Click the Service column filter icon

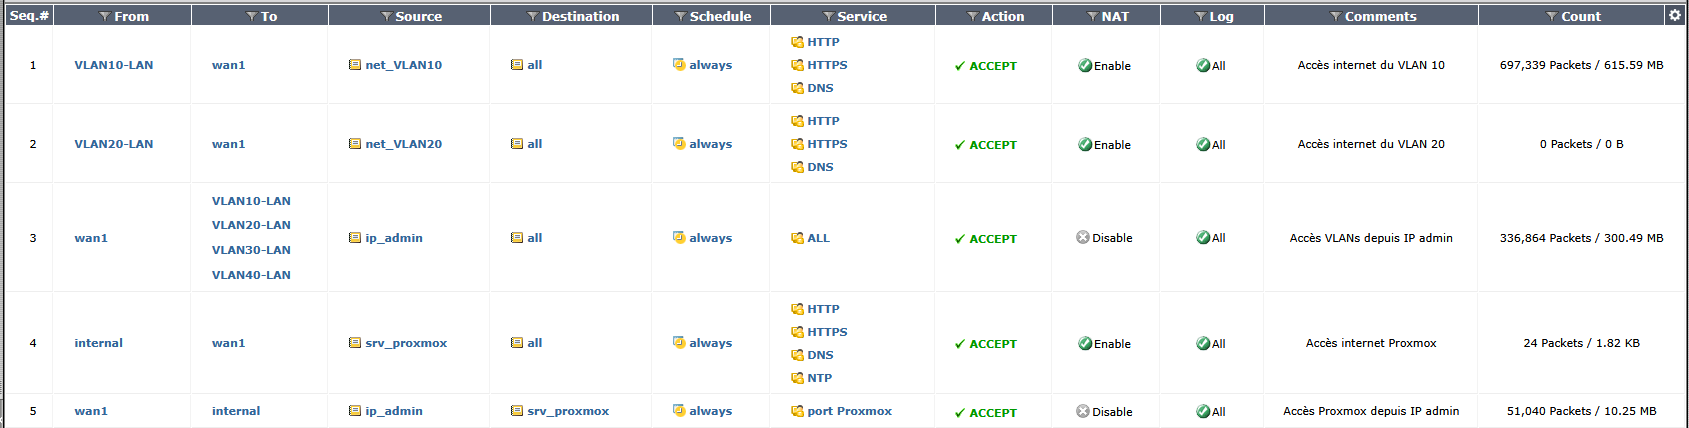point(829,17)
